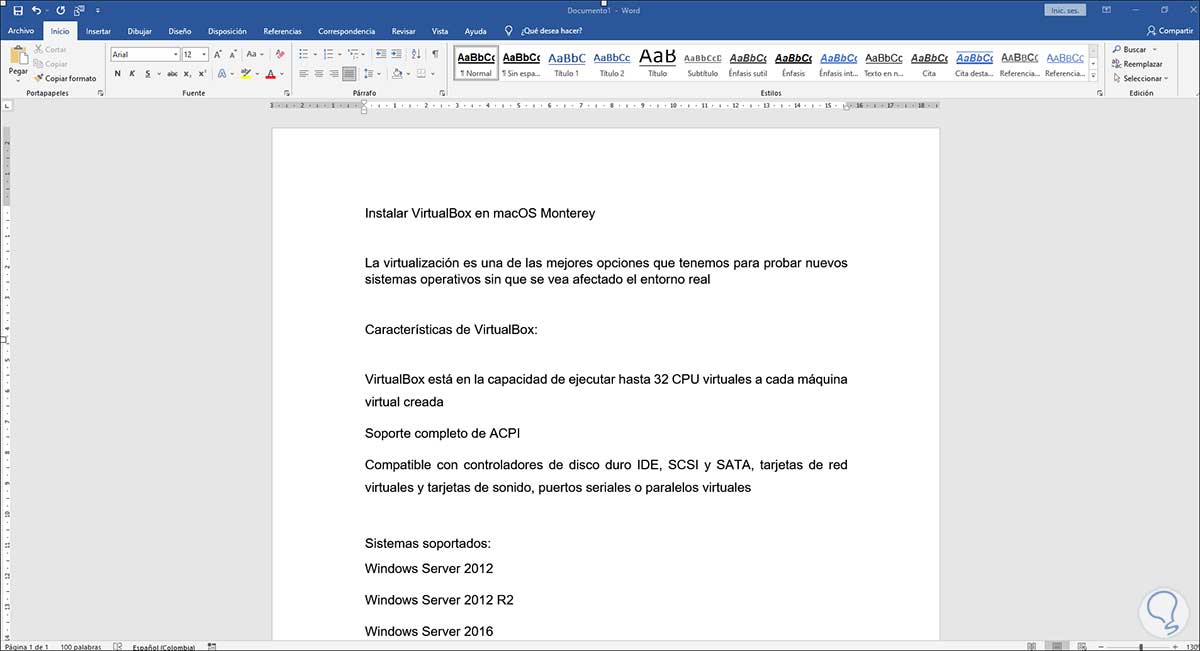Align text left

point(304,74)
